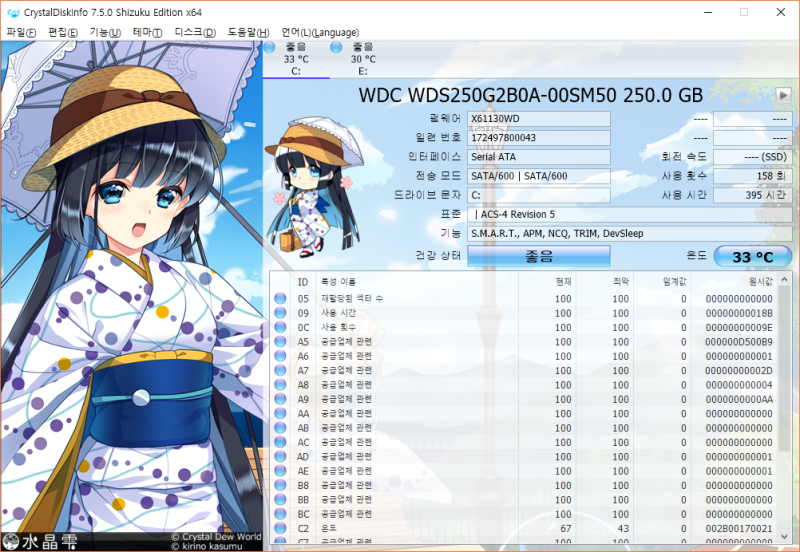This screenshot has width=800, height=552.
Task: Click the SMART list scroll up arrow
Action: click(x=785, y=280)
